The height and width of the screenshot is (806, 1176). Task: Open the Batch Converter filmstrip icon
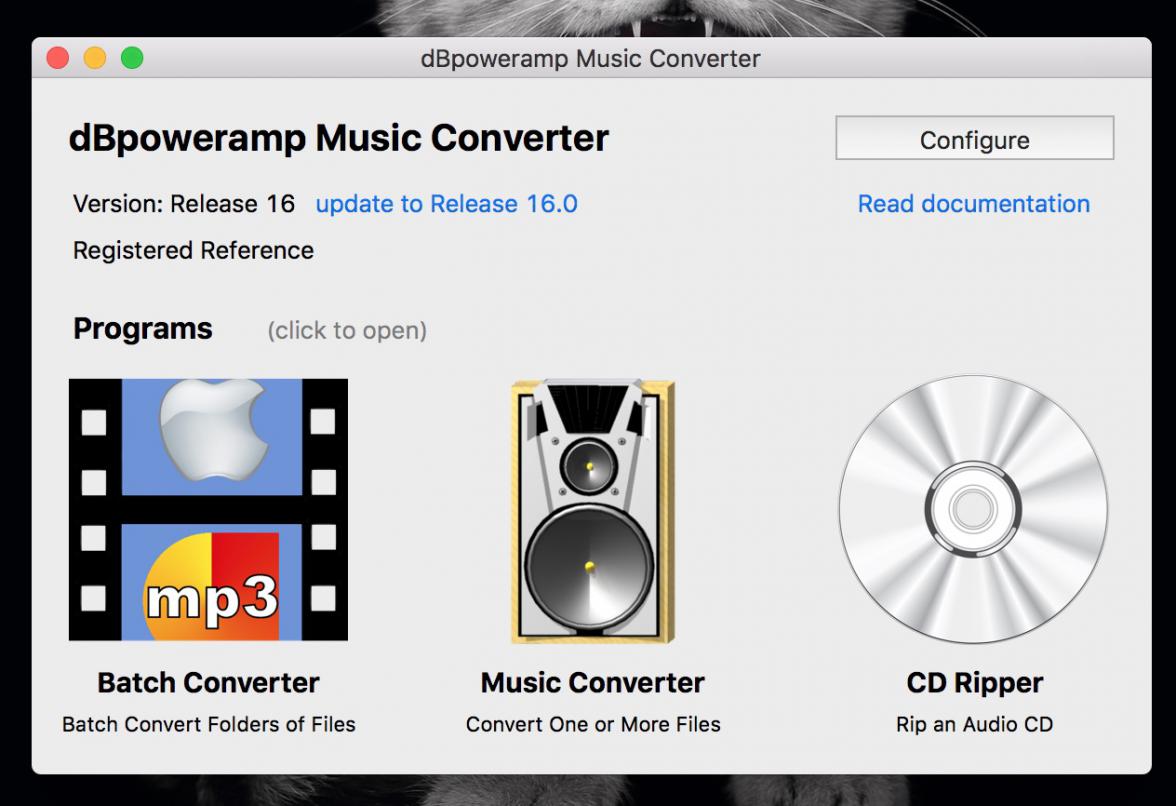pos(208,509)
